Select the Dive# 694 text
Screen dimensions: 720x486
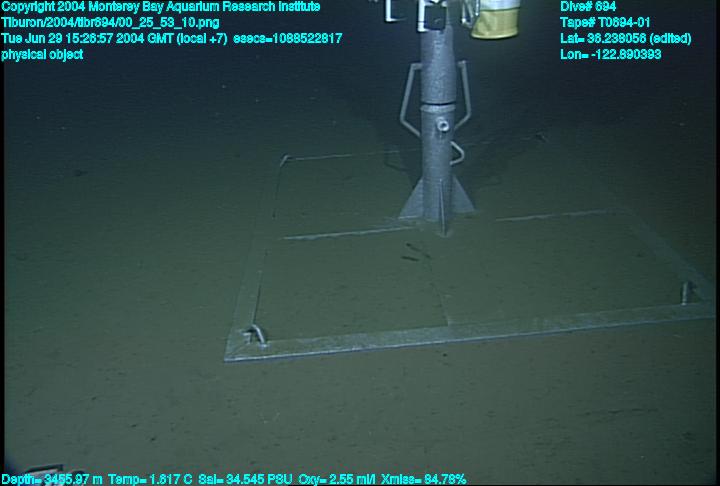pyautogui.click(x=588, y=7)
